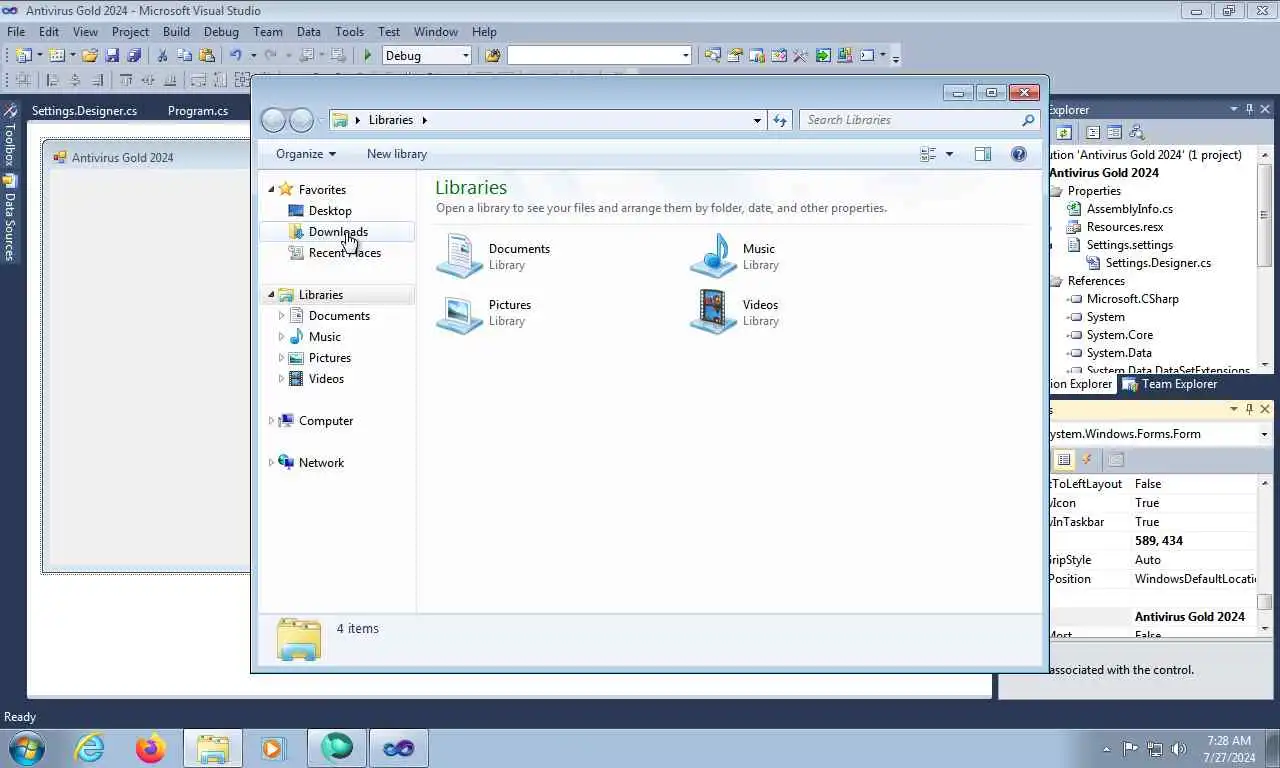Open Firefox from the taskbar
This screenshot has width=1280, height=768.
(151, 748)
